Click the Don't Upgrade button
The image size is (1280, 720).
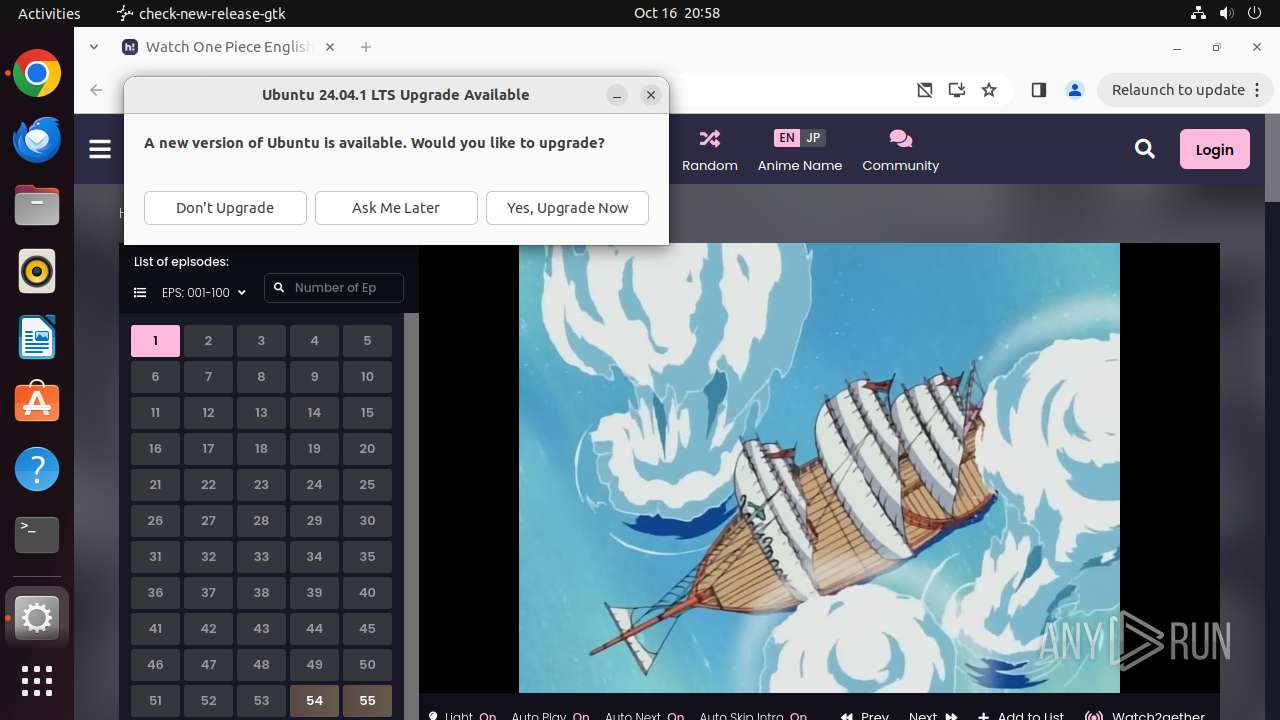225,208
